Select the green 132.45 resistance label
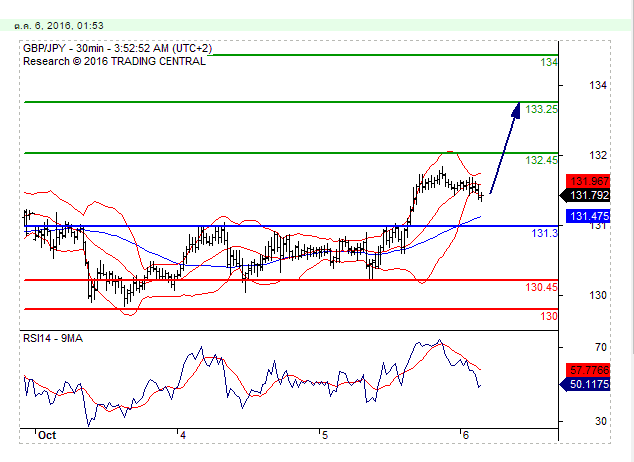Screen dimensions: 634x462 coord(541,160)
